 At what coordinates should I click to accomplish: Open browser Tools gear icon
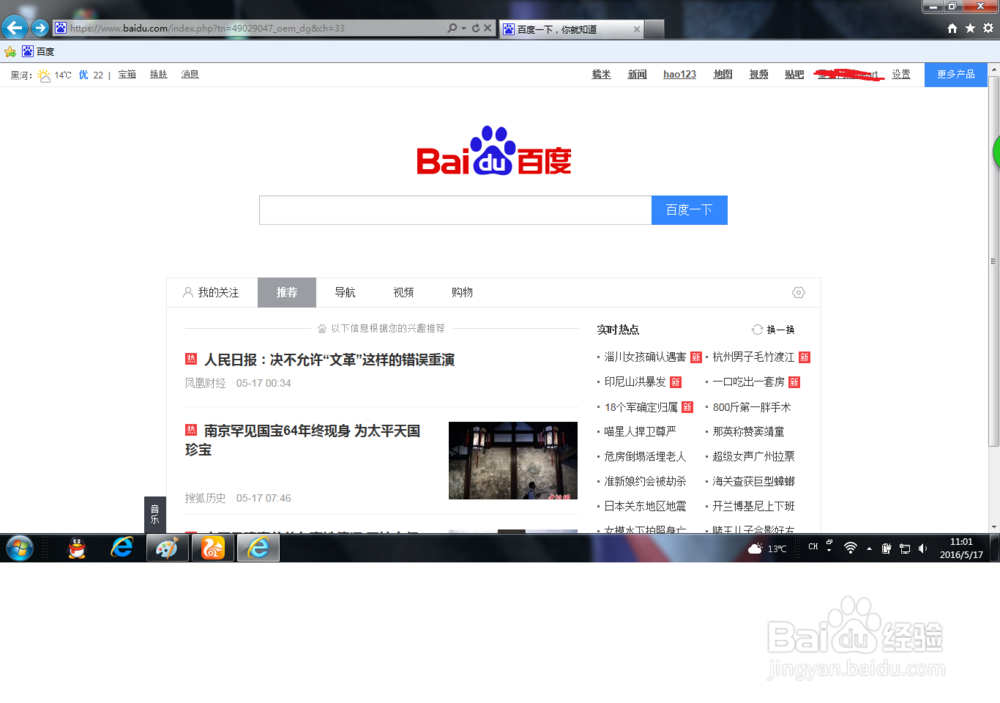(x=988, y=28)
